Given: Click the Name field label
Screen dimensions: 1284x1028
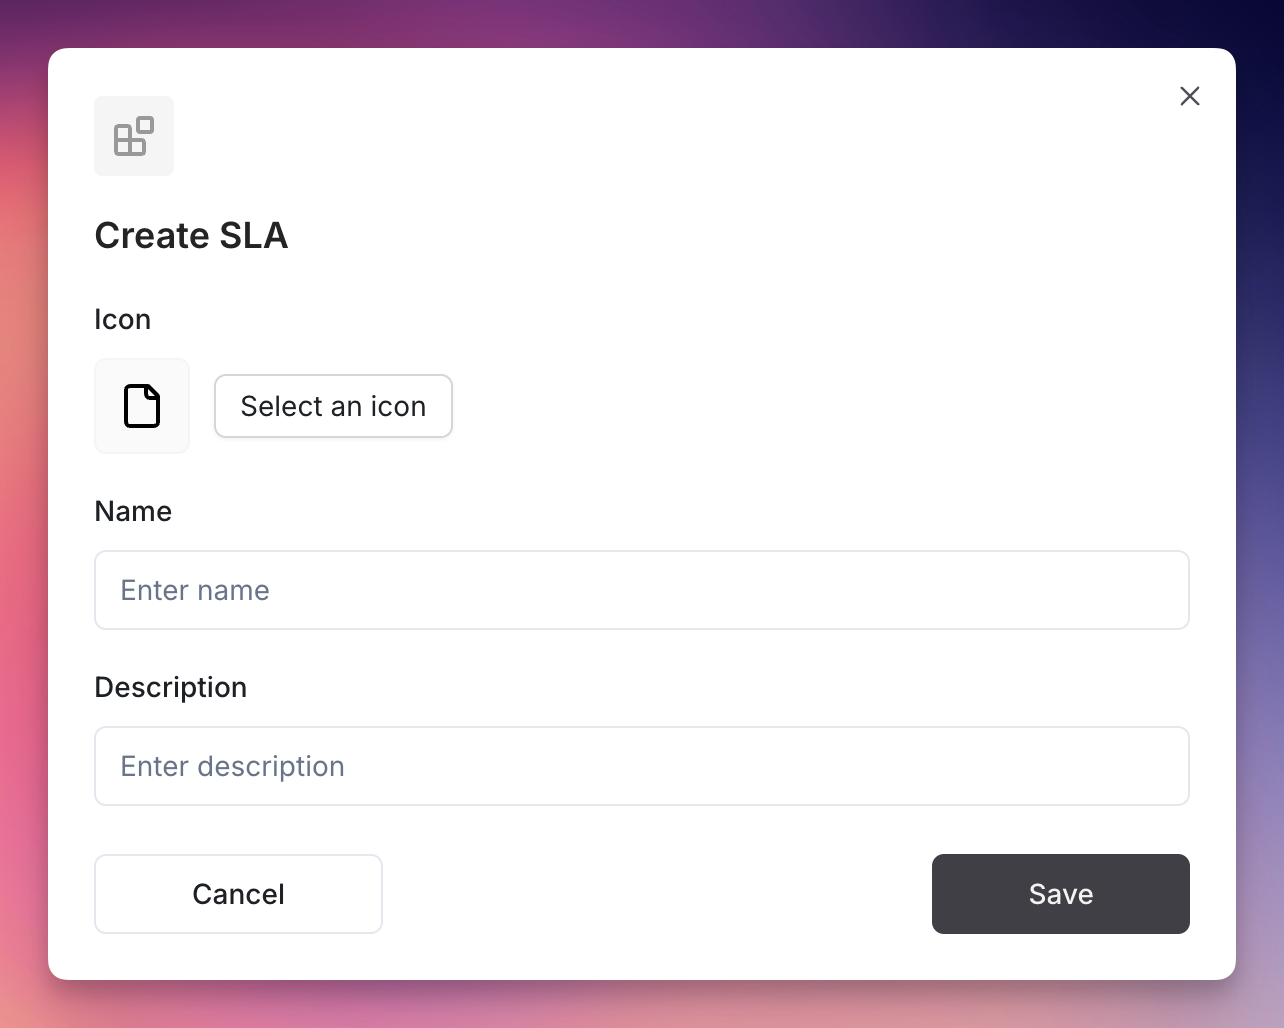Looking at the screenshot, I should point(133,511).
